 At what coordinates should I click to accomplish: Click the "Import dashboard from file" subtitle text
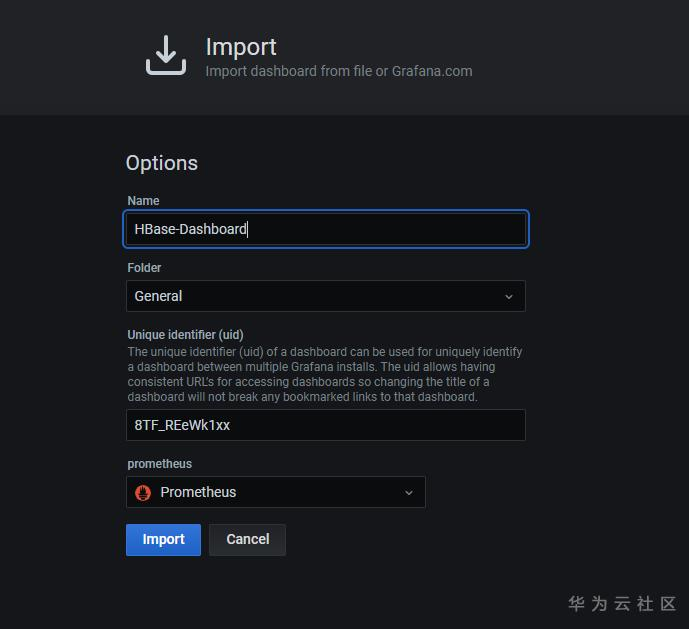pyautogui.click(x=288, y=71)
